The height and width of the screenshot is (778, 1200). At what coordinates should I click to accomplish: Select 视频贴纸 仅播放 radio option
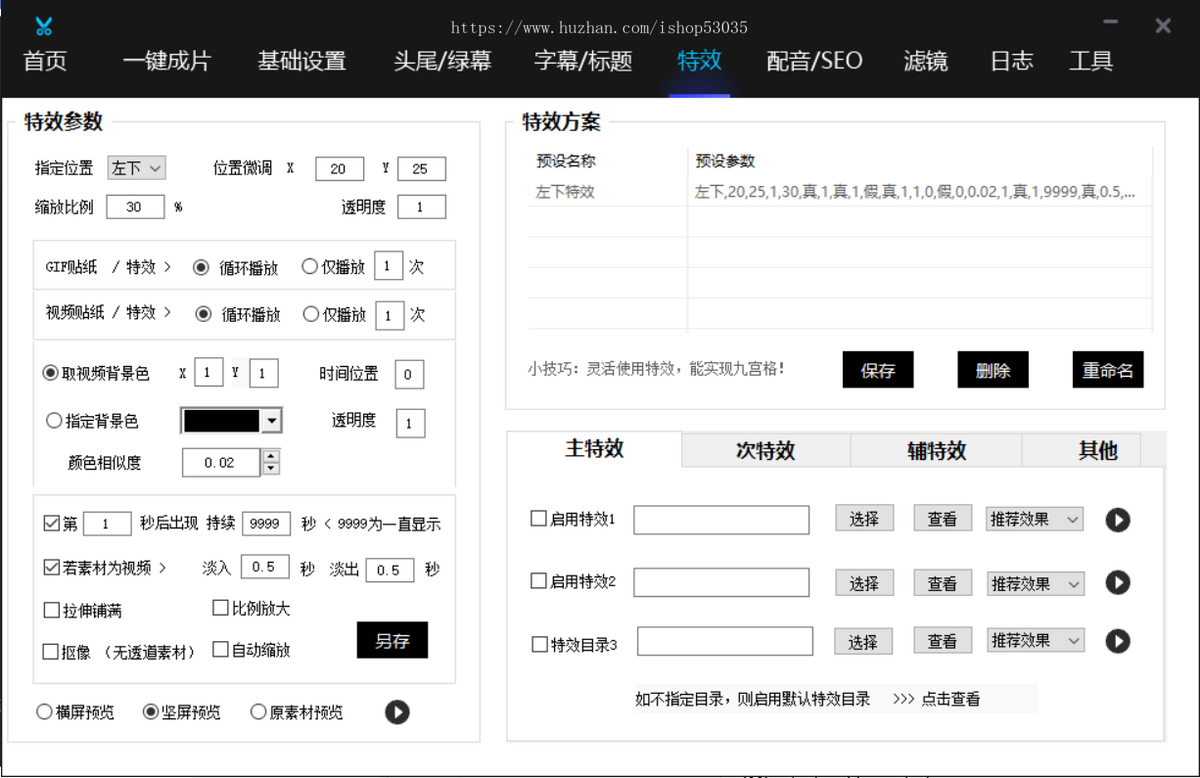[311, 314]
